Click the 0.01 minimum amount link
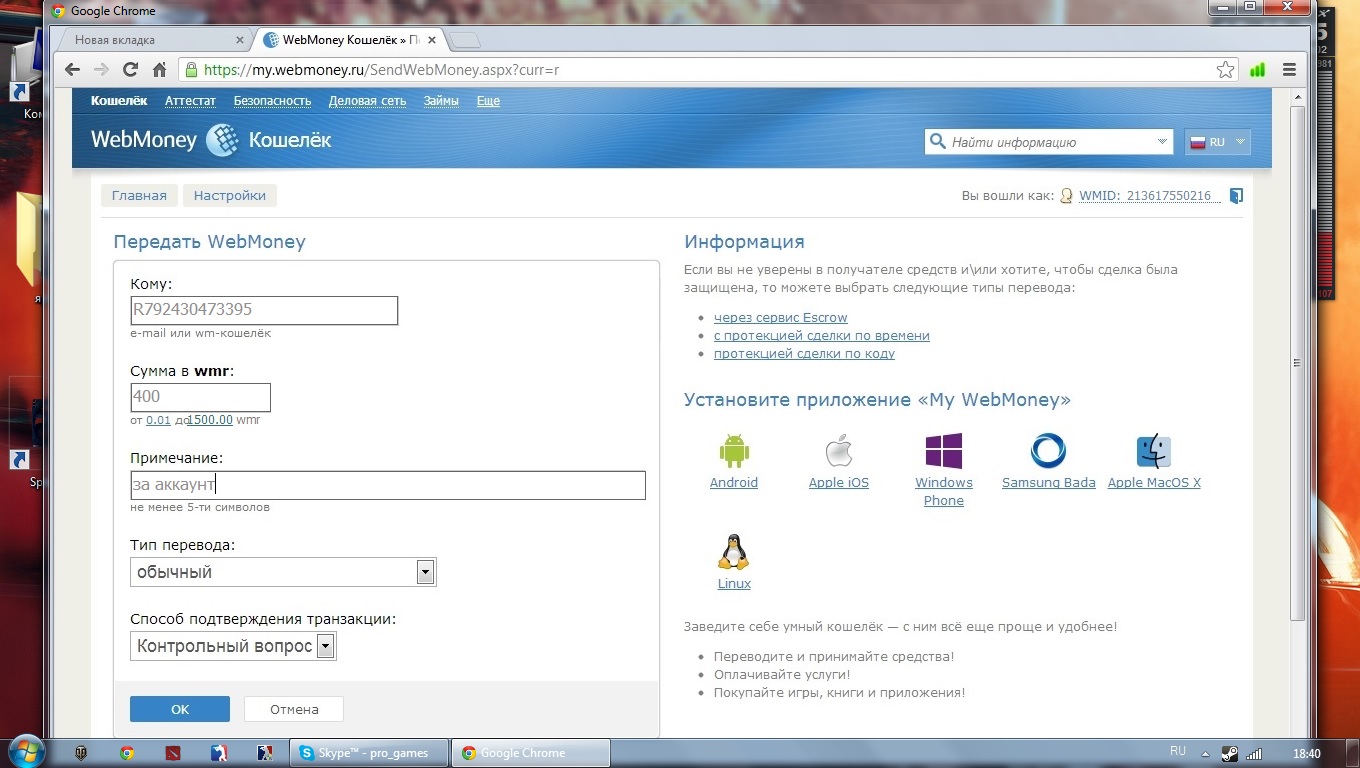This screenshot has height=768, width=1360. (158, 420)
